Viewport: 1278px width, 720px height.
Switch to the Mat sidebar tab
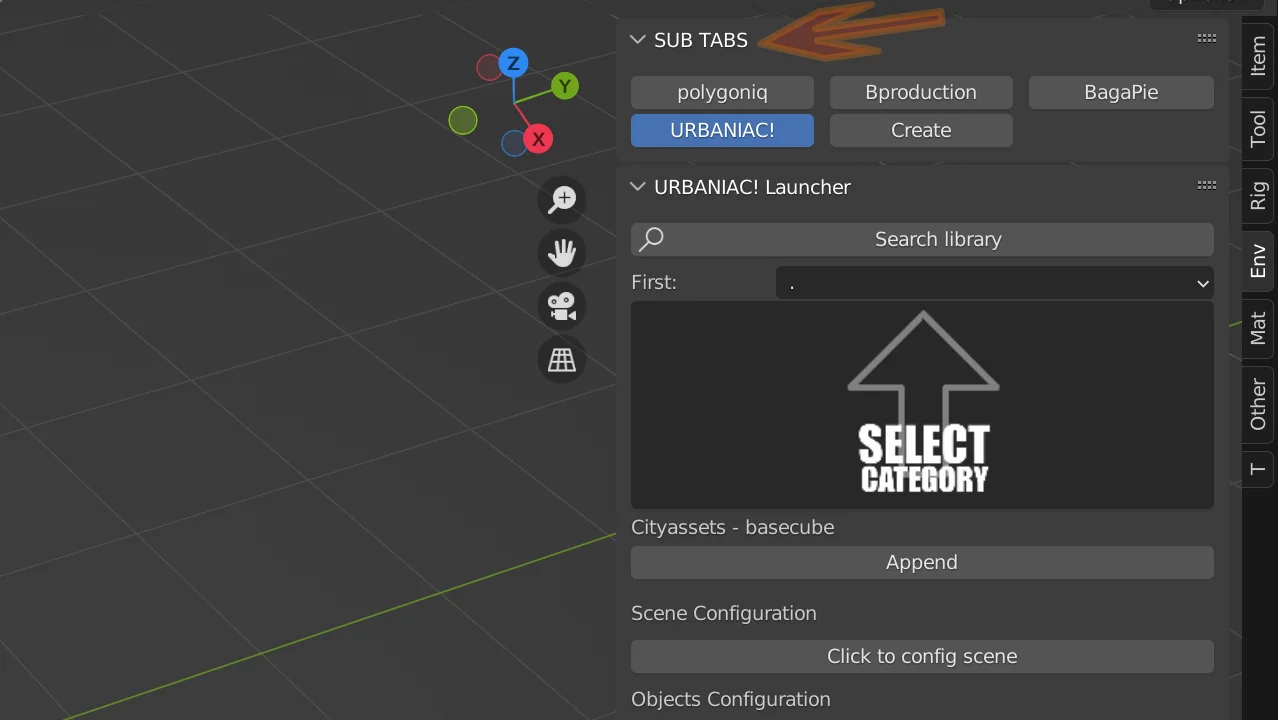[1258, 329]
